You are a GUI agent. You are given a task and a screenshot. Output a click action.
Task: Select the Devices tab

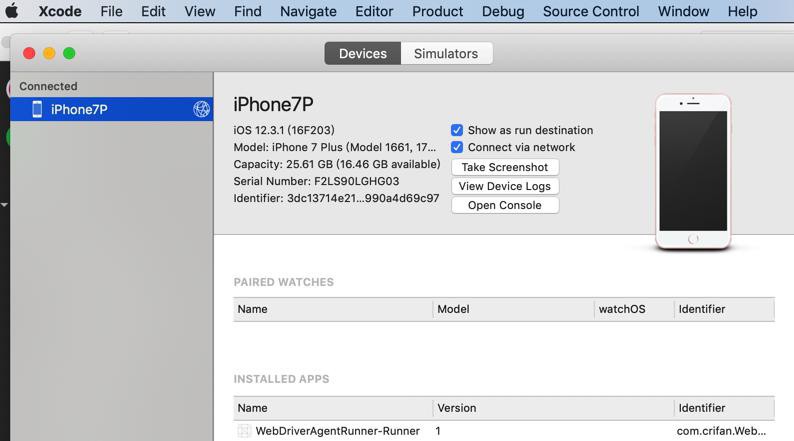click(x=363, y=53)
